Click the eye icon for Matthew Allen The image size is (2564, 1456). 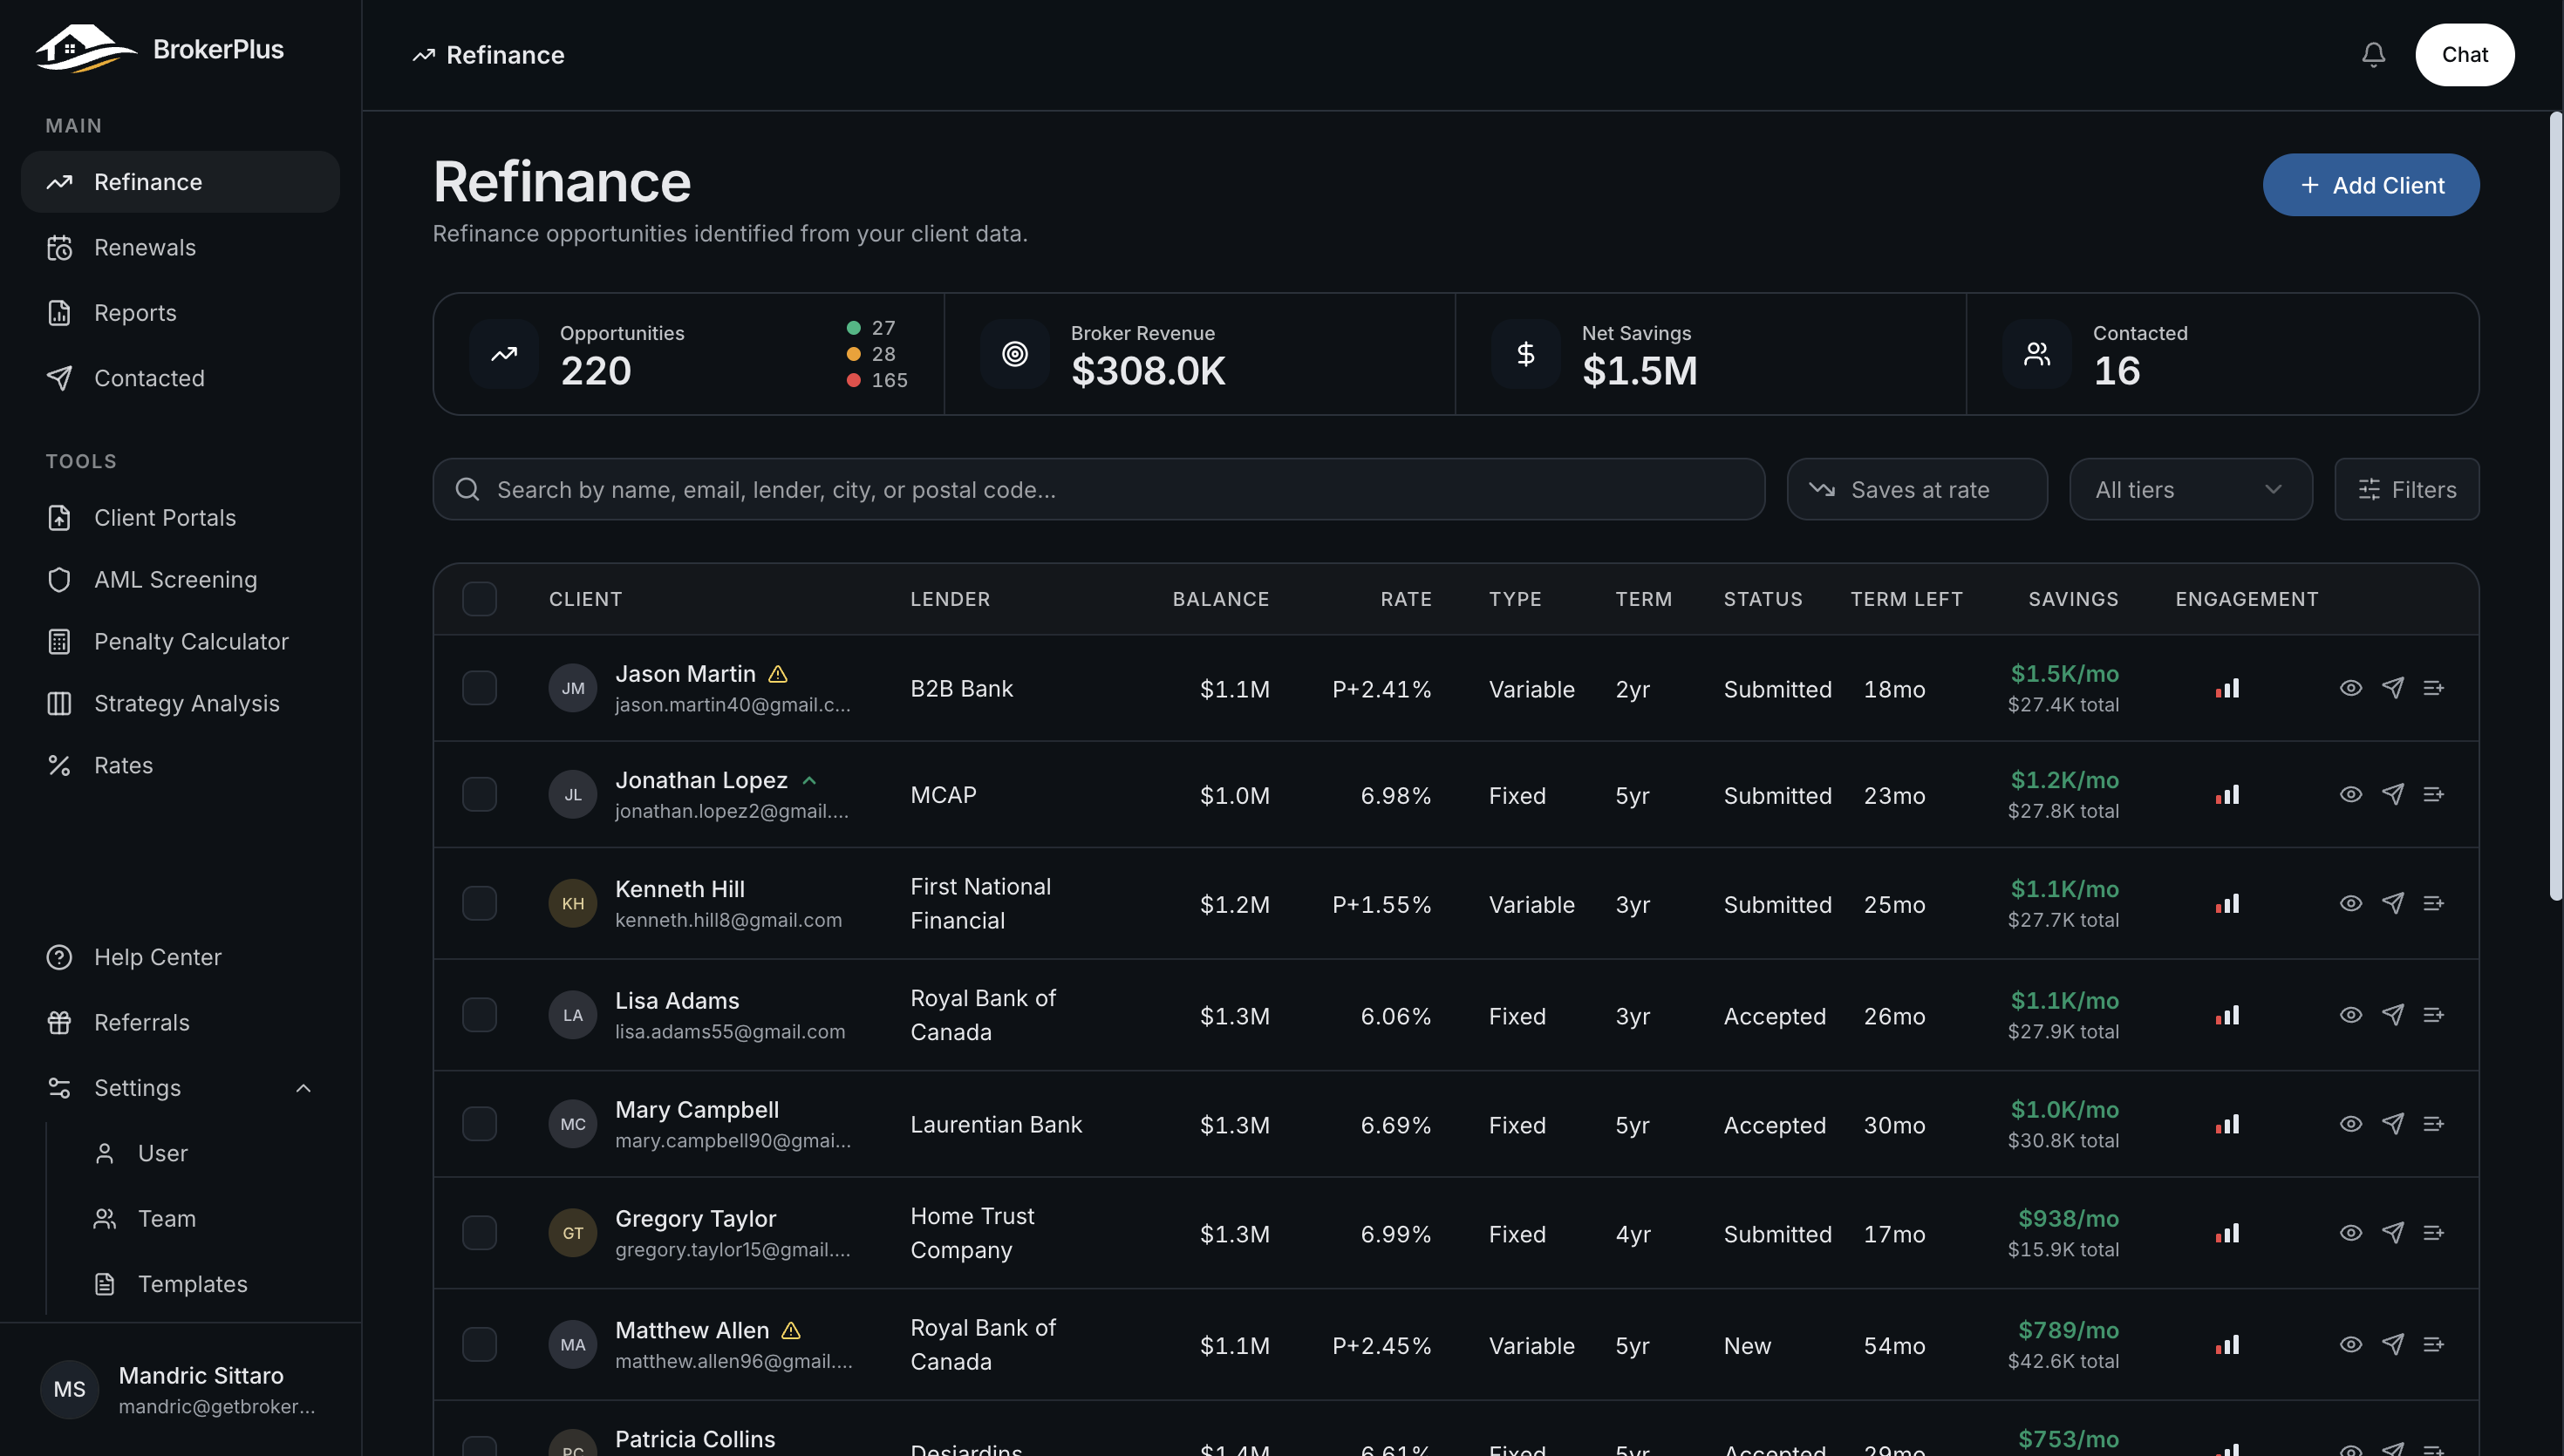pyautogui.click(x=2351, y=1344)
